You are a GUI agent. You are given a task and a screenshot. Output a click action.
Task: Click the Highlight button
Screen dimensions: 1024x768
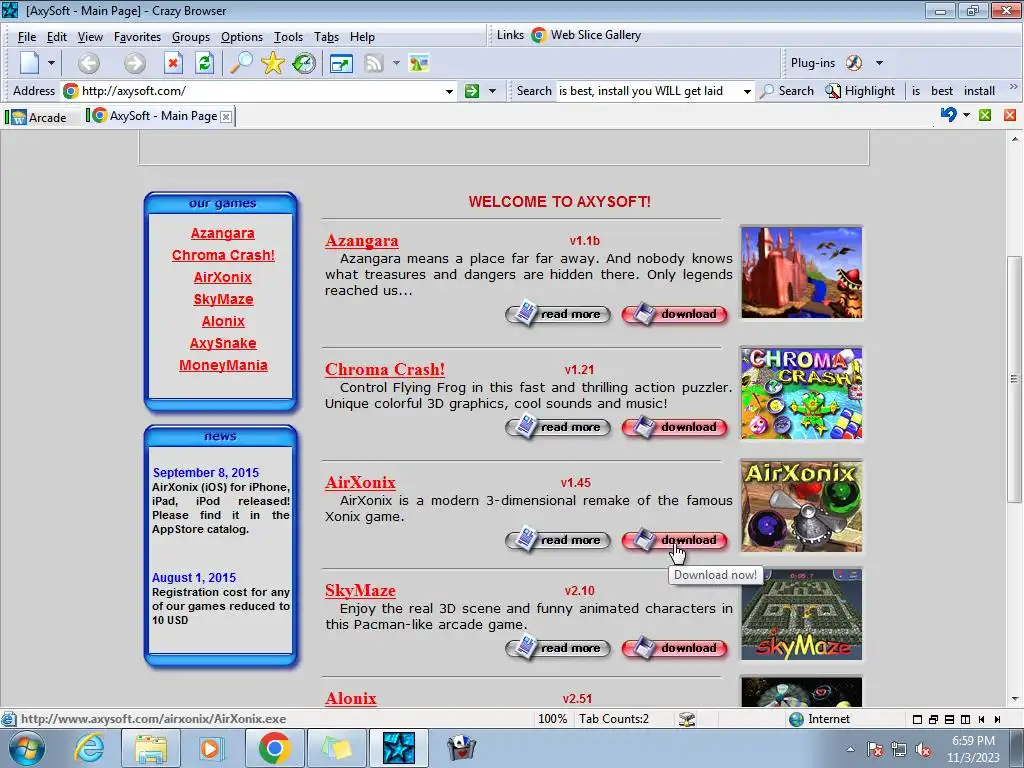click(x=860, y=91)
